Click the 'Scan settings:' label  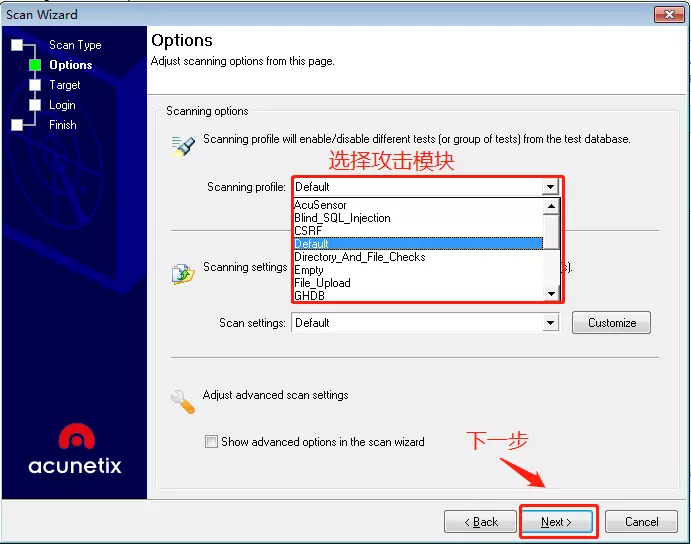(252, 323)
